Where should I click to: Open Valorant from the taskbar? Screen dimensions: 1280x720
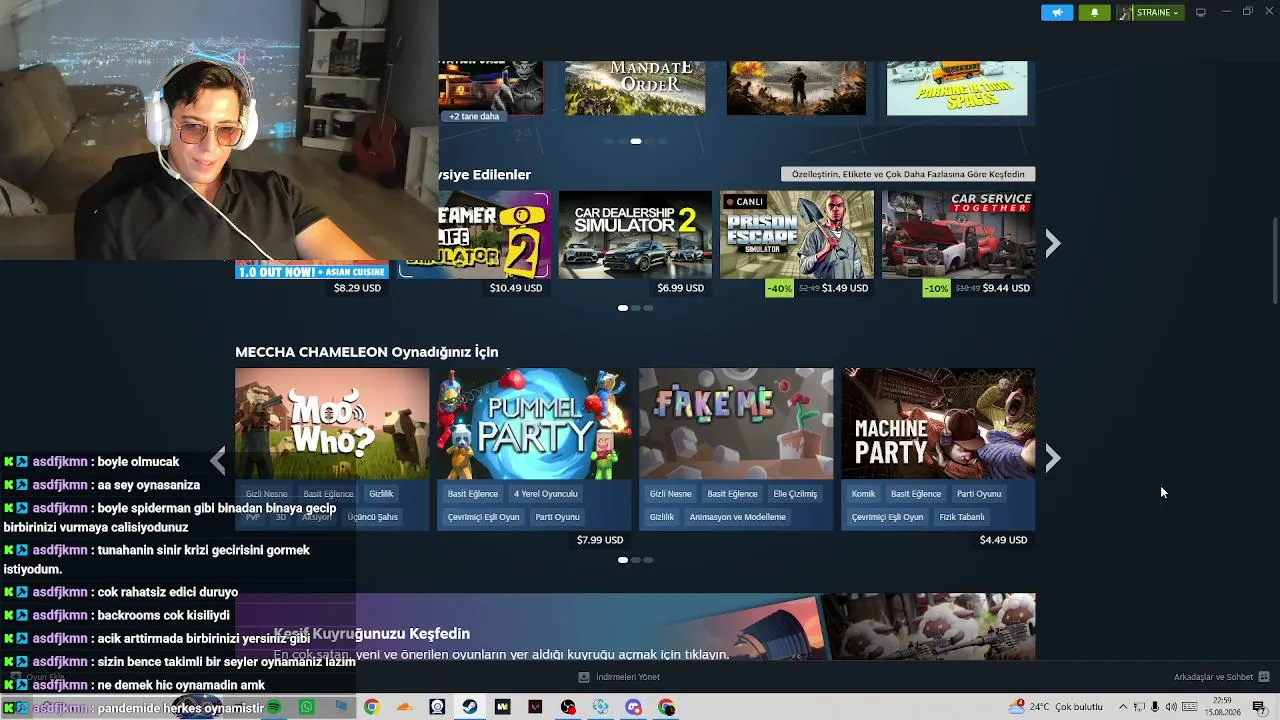click(535, 707)
